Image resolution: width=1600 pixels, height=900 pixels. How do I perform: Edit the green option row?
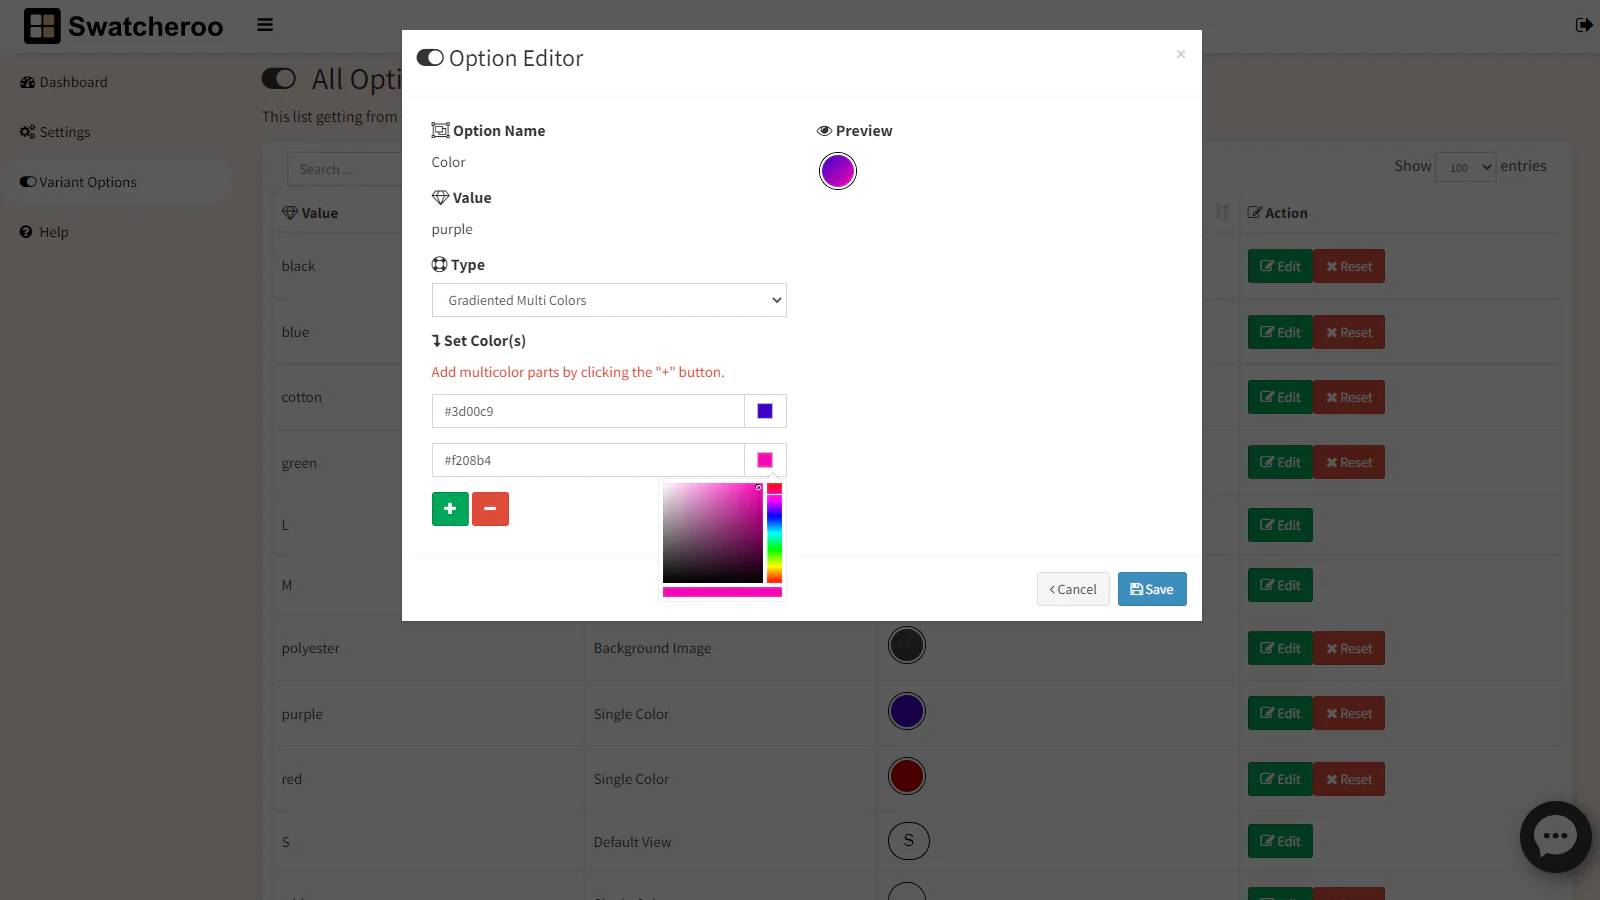point(1280,462)
